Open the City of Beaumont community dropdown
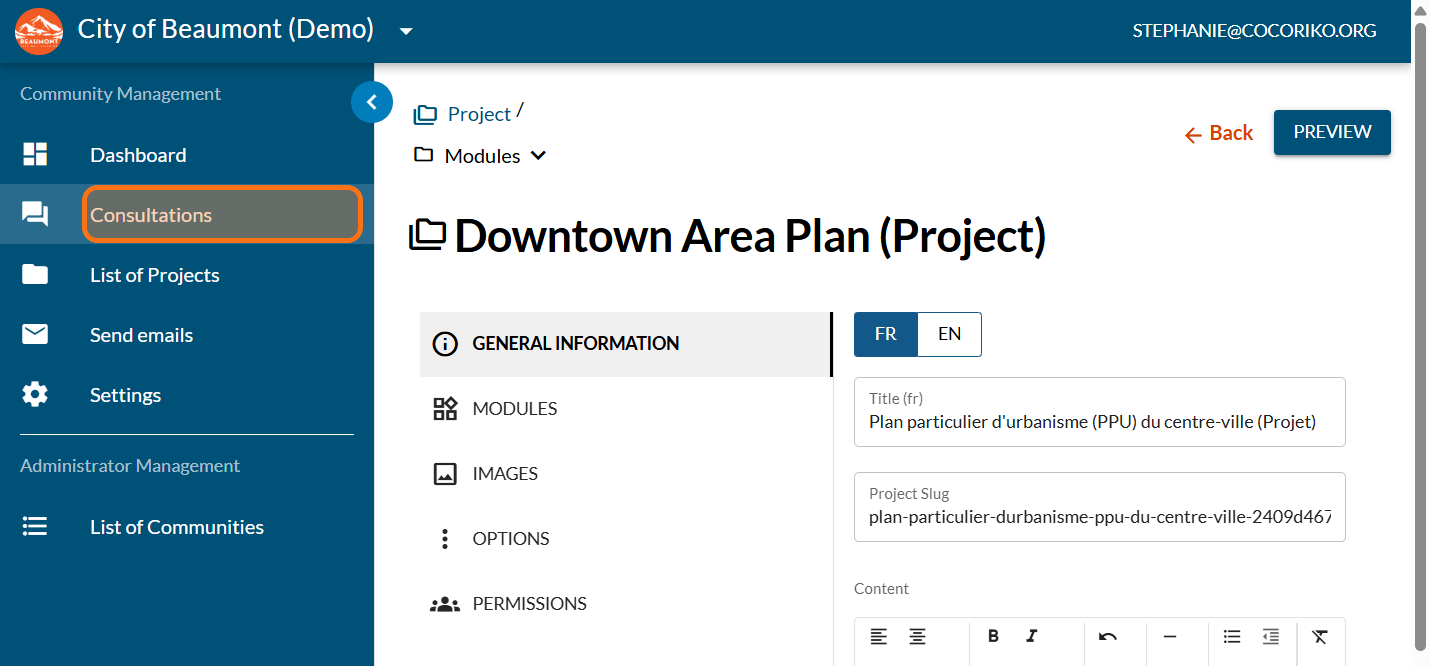Screen dimensions: 1430x666 406,31
